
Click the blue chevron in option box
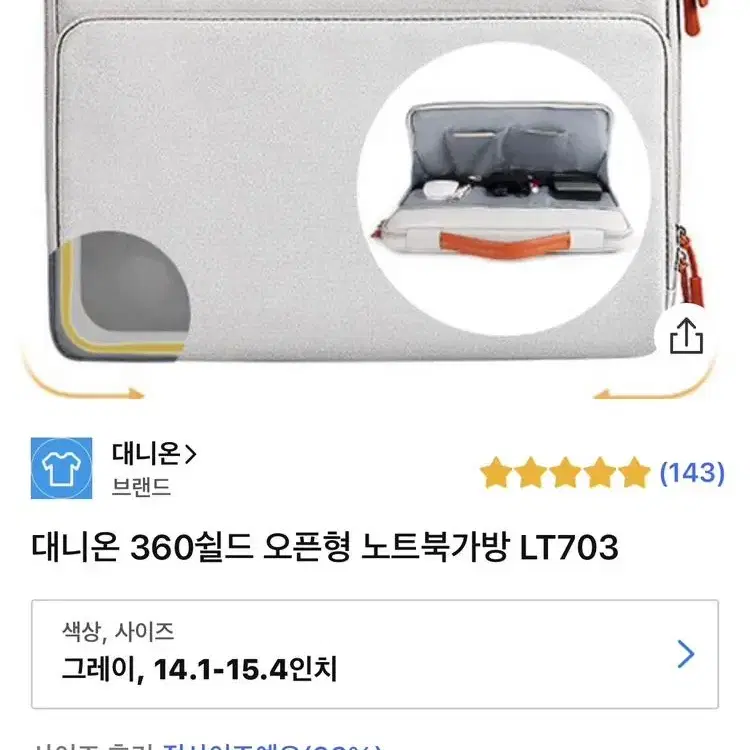(x=686, y=654)
